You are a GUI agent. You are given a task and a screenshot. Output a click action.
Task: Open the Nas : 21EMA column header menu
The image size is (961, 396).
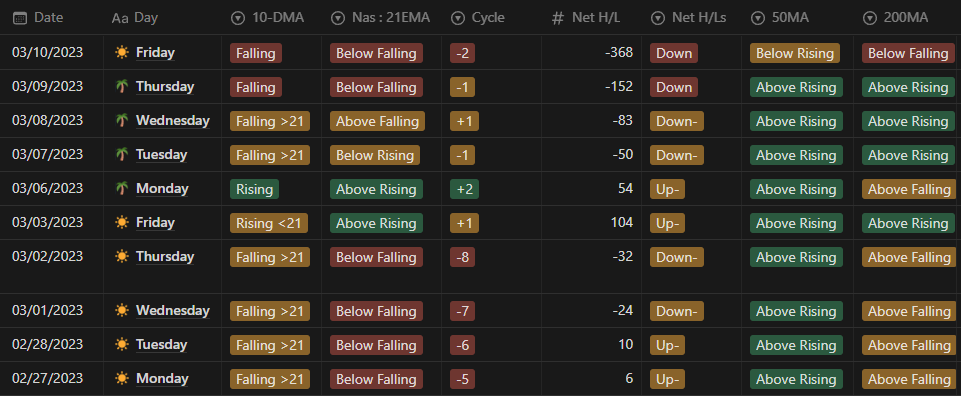tap(381, 18)
